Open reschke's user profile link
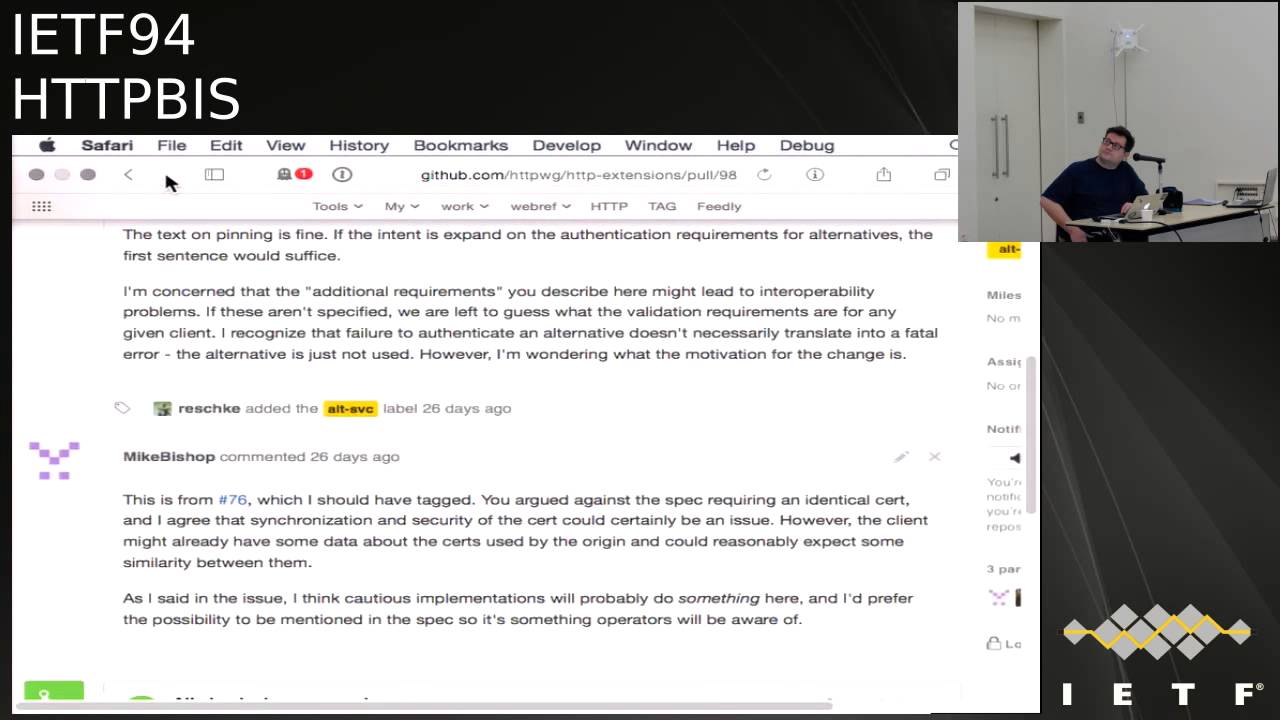This screenshot has height=720, width=1280. tap(209, 408)
